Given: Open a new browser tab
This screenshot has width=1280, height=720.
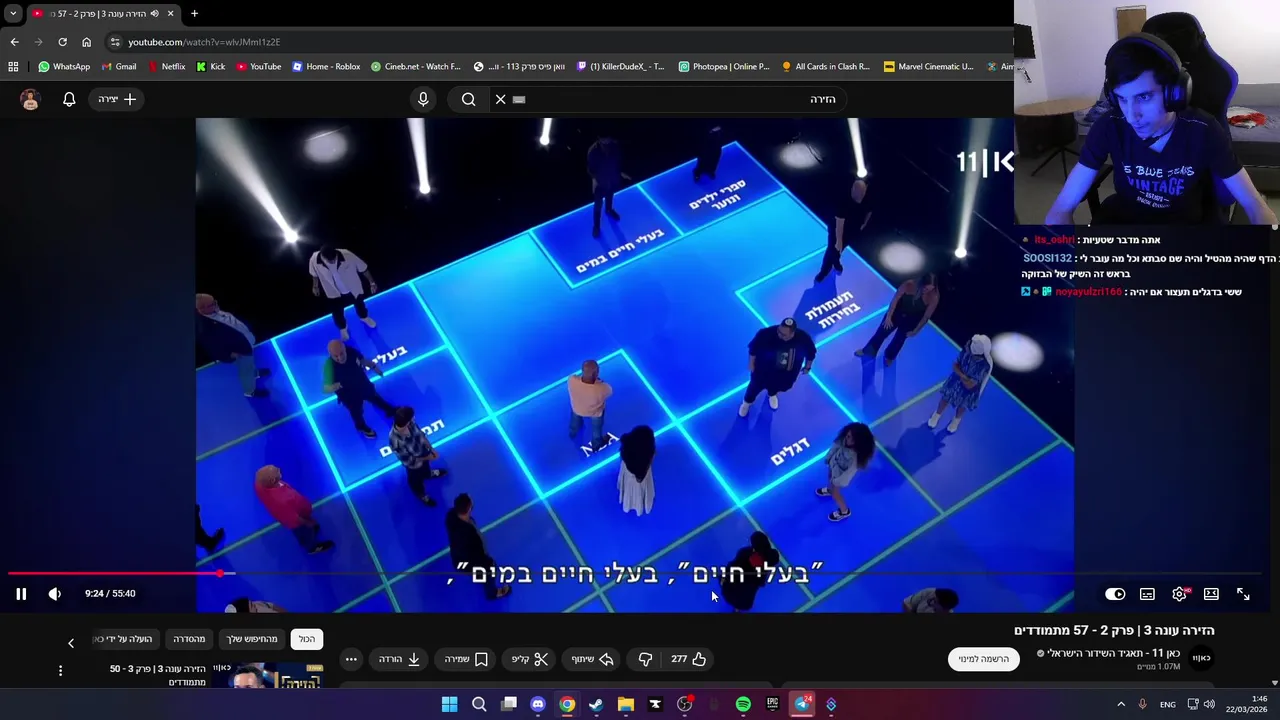Looking at the screenshot, I should 194,13.
